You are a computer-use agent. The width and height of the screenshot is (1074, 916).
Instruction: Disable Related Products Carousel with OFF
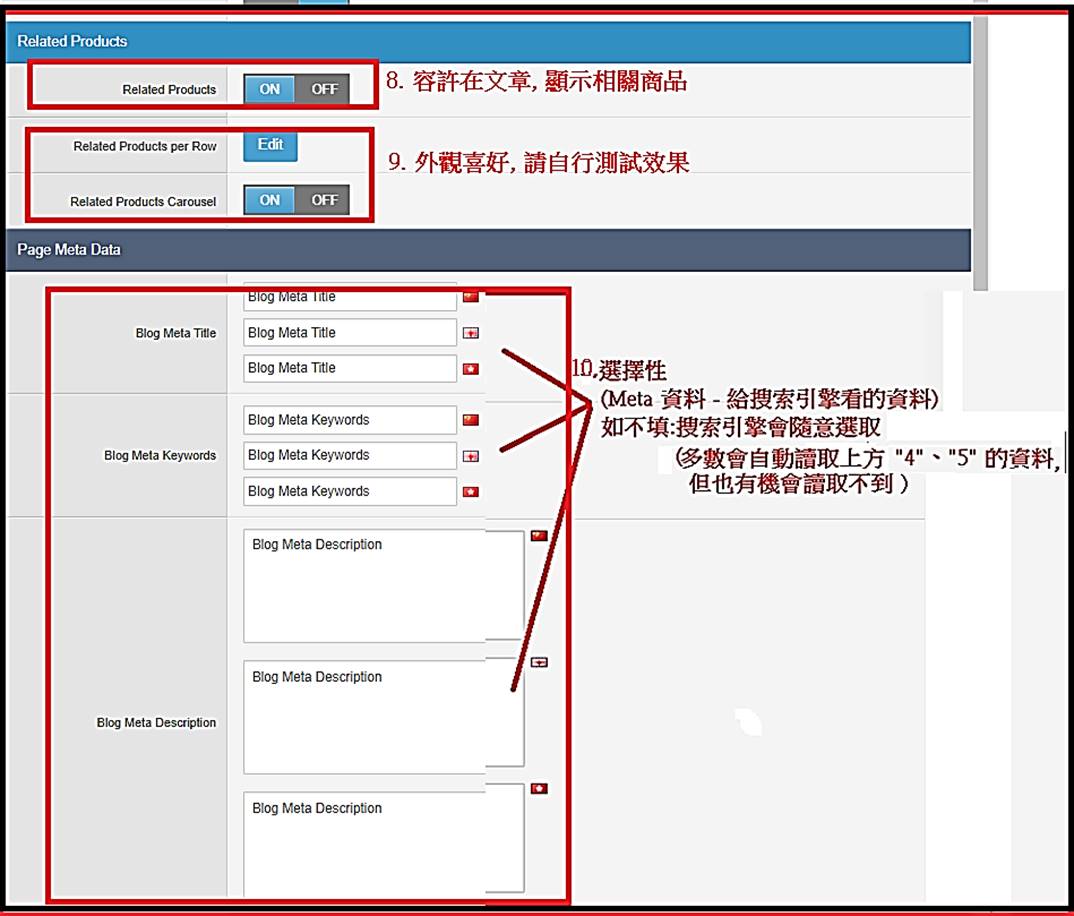(x=324, y=200)
